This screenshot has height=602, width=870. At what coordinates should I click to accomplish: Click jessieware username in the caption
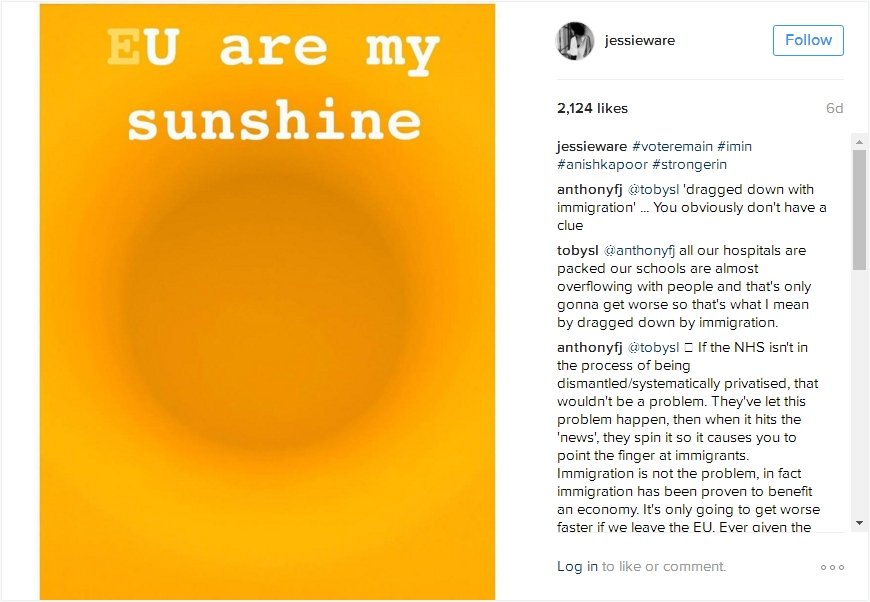[x=592, y=147]
